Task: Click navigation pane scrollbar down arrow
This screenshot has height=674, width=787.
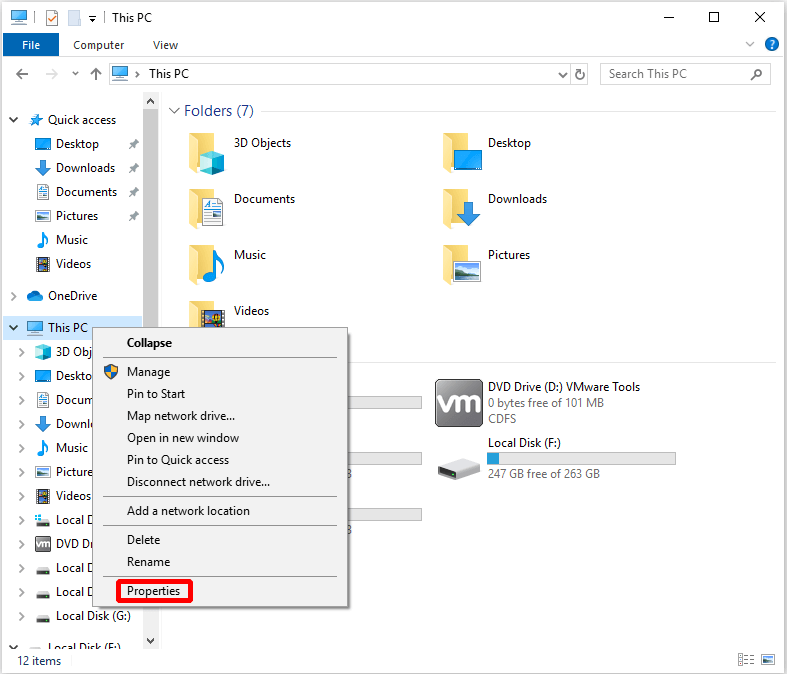Action: point(150,641)
